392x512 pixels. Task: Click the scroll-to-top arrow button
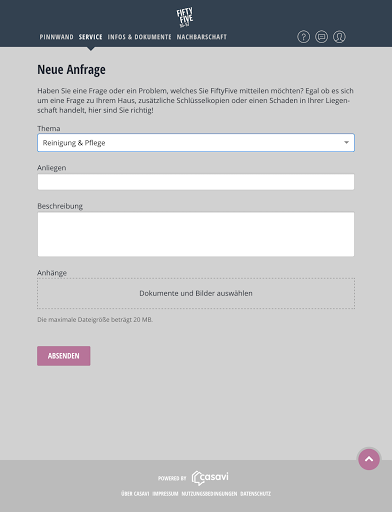[x=369, y=459]
